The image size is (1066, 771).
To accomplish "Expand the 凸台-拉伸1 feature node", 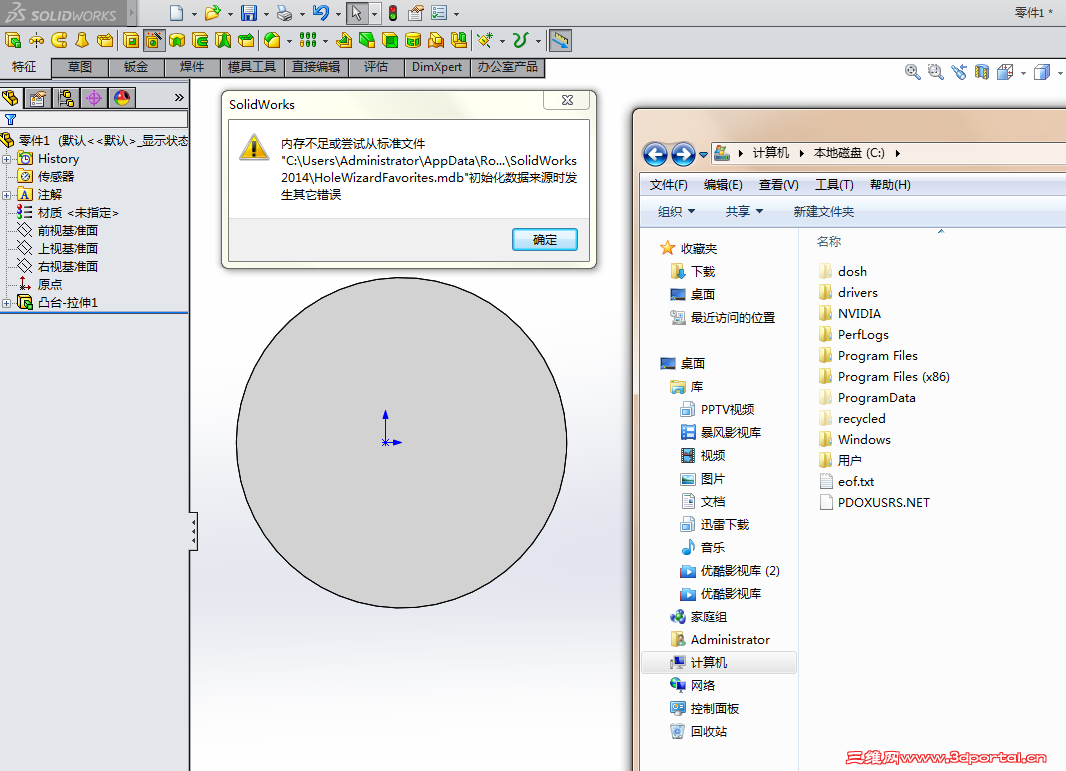I will click(x=7, y=303).
